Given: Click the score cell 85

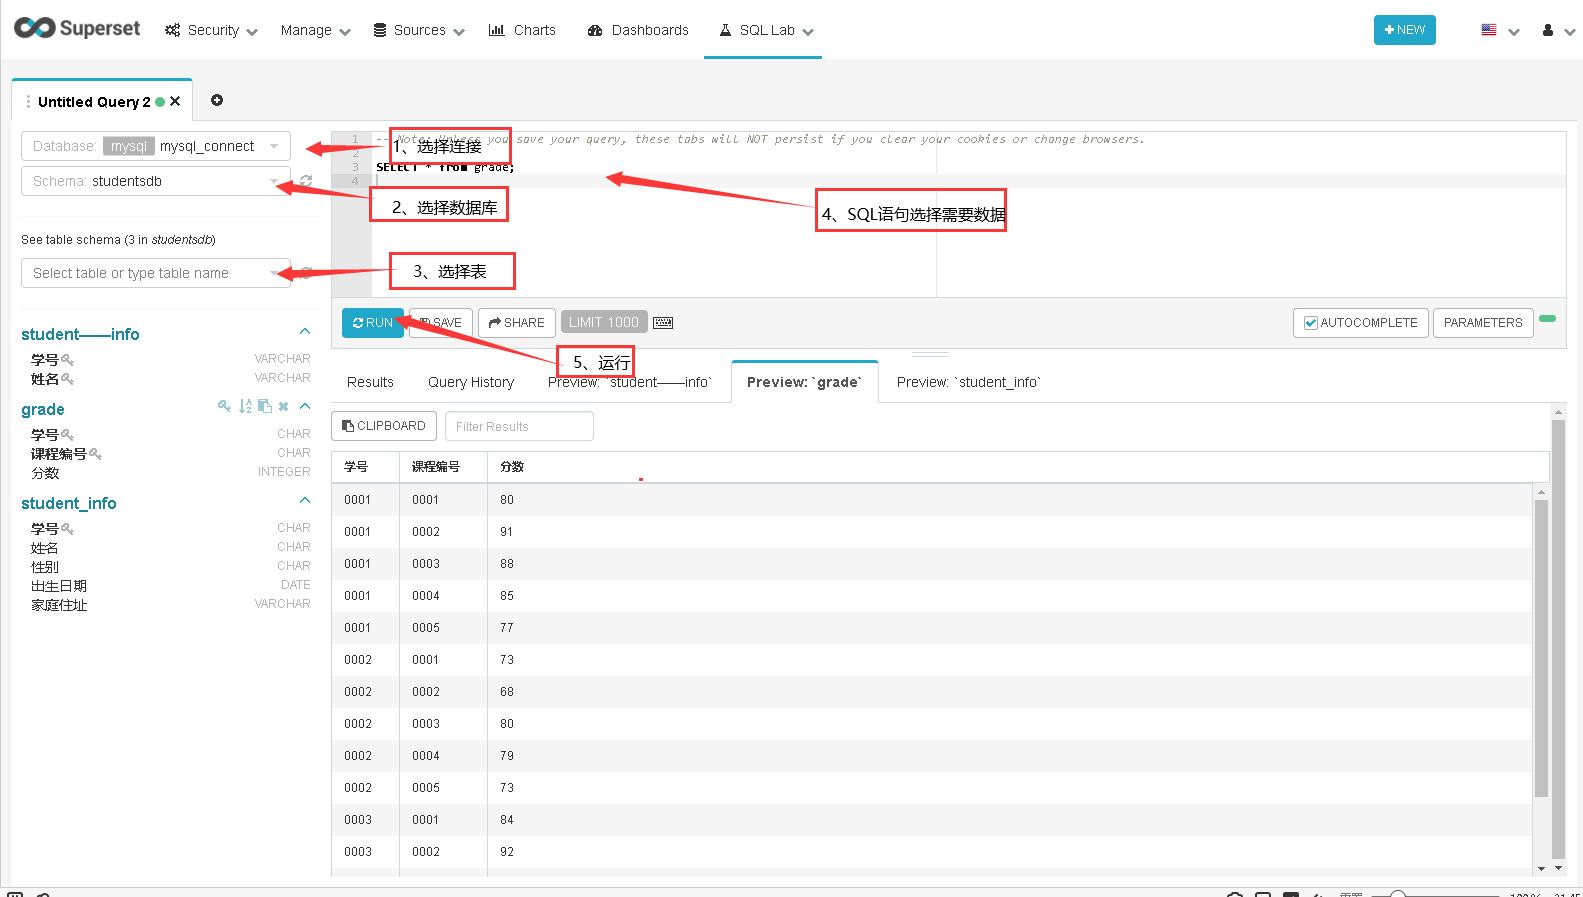Looking at the screenshot, I should coord(507,596).
